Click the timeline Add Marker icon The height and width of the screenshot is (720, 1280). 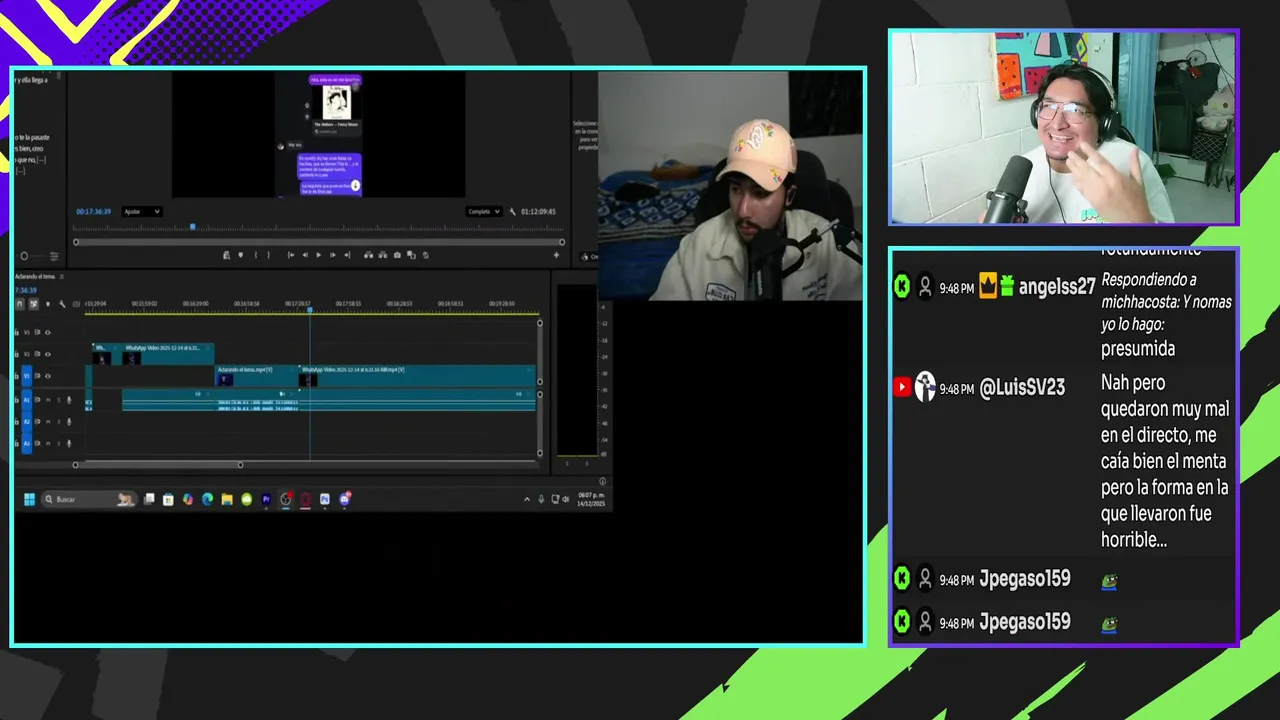(48, 304)
